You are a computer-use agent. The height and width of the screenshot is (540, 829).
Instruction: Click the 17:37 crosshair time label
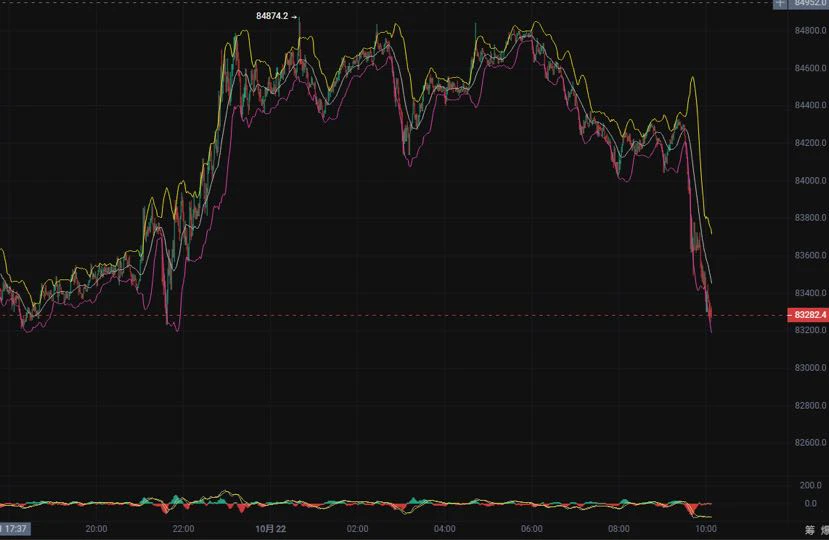click(x=15, y=528)
